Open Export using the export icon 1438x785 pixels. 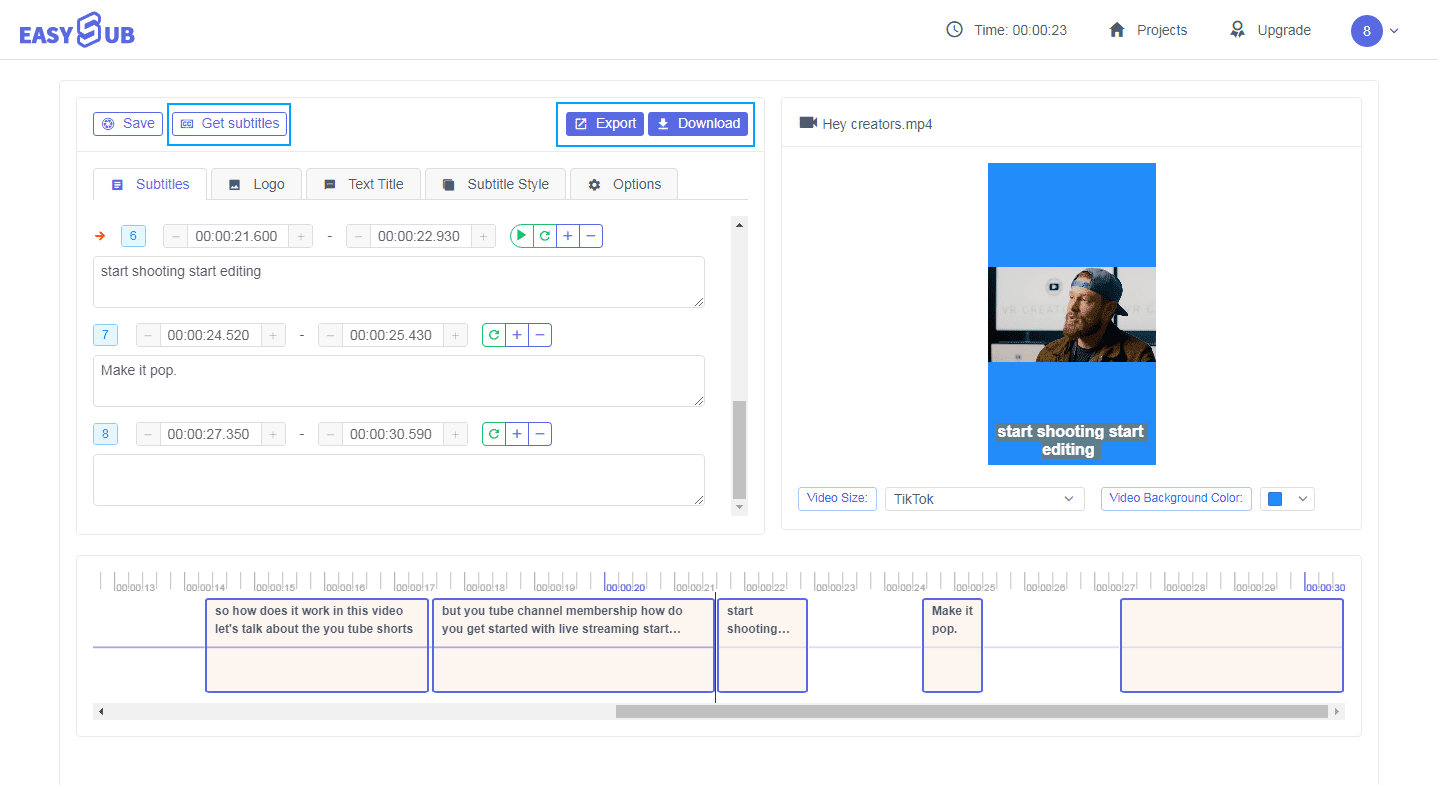click(x=583, y=123)
